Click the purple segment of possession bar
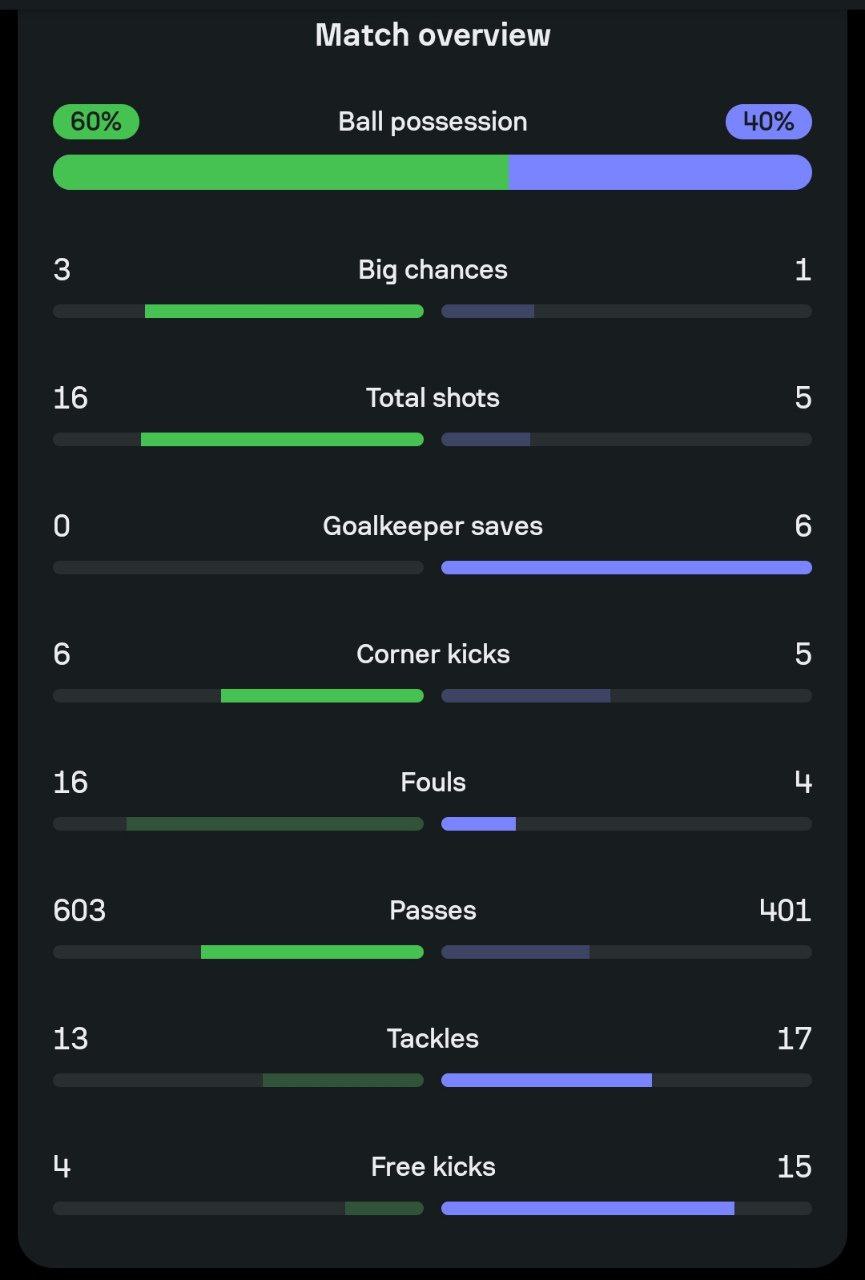 click(x=660, y=172)
